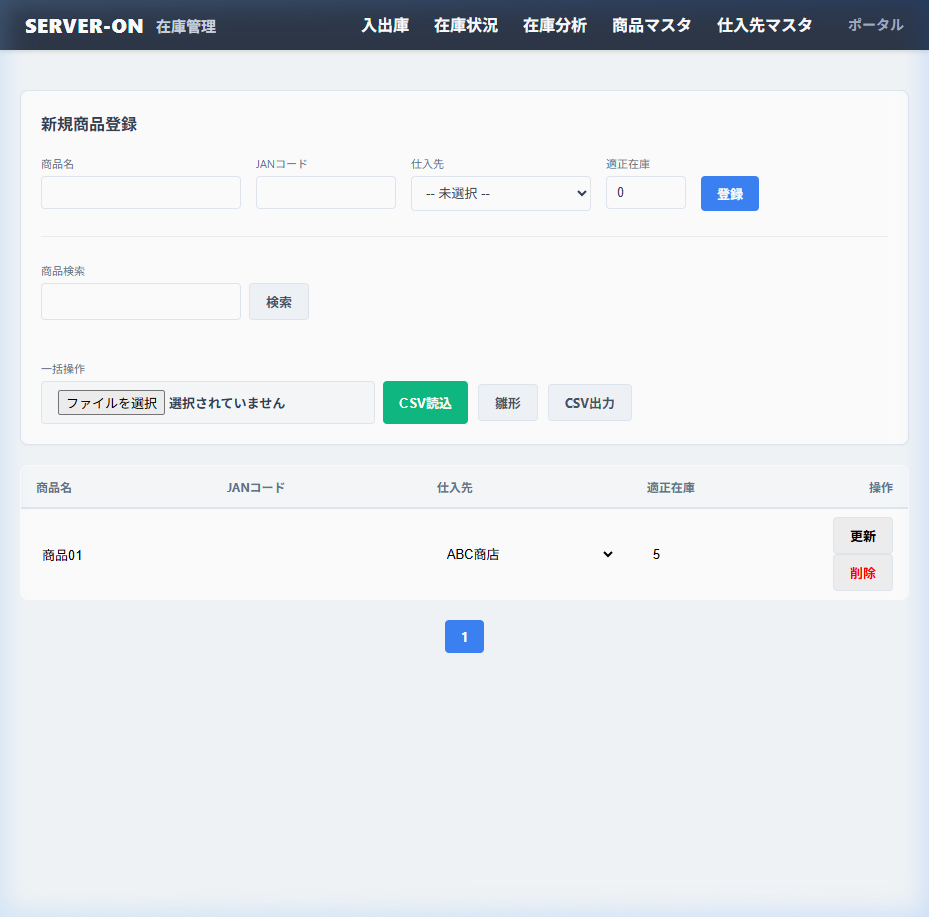Click the 検索 search button
Image resolution: width=929 pixels, height=917 pixels.
pyautogui.click(x=278, y=301)
